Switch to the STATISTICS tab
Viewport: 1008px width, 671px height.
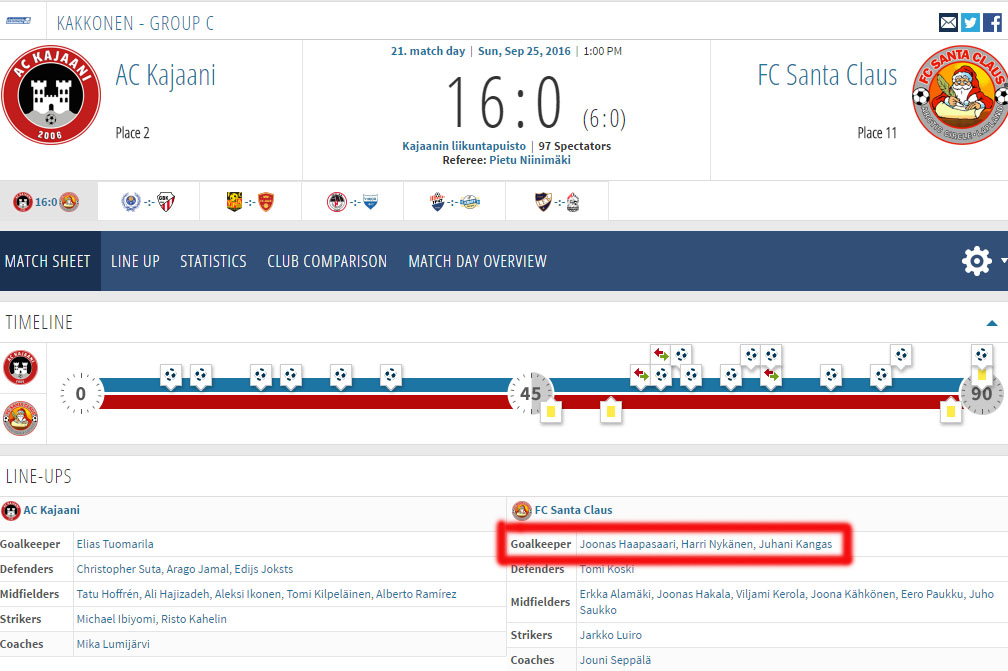coord(213,261)
